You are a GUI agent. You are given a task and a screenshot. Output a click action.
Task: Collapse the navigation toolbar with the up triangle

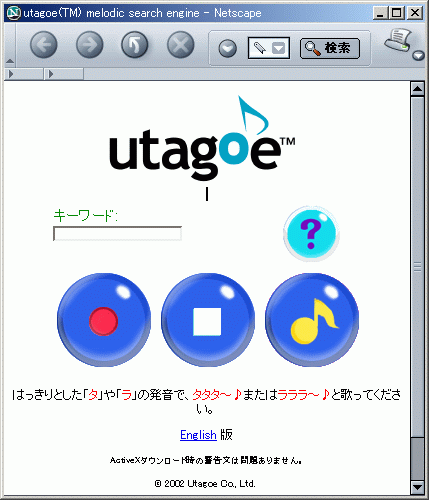(x=10, y=61)
